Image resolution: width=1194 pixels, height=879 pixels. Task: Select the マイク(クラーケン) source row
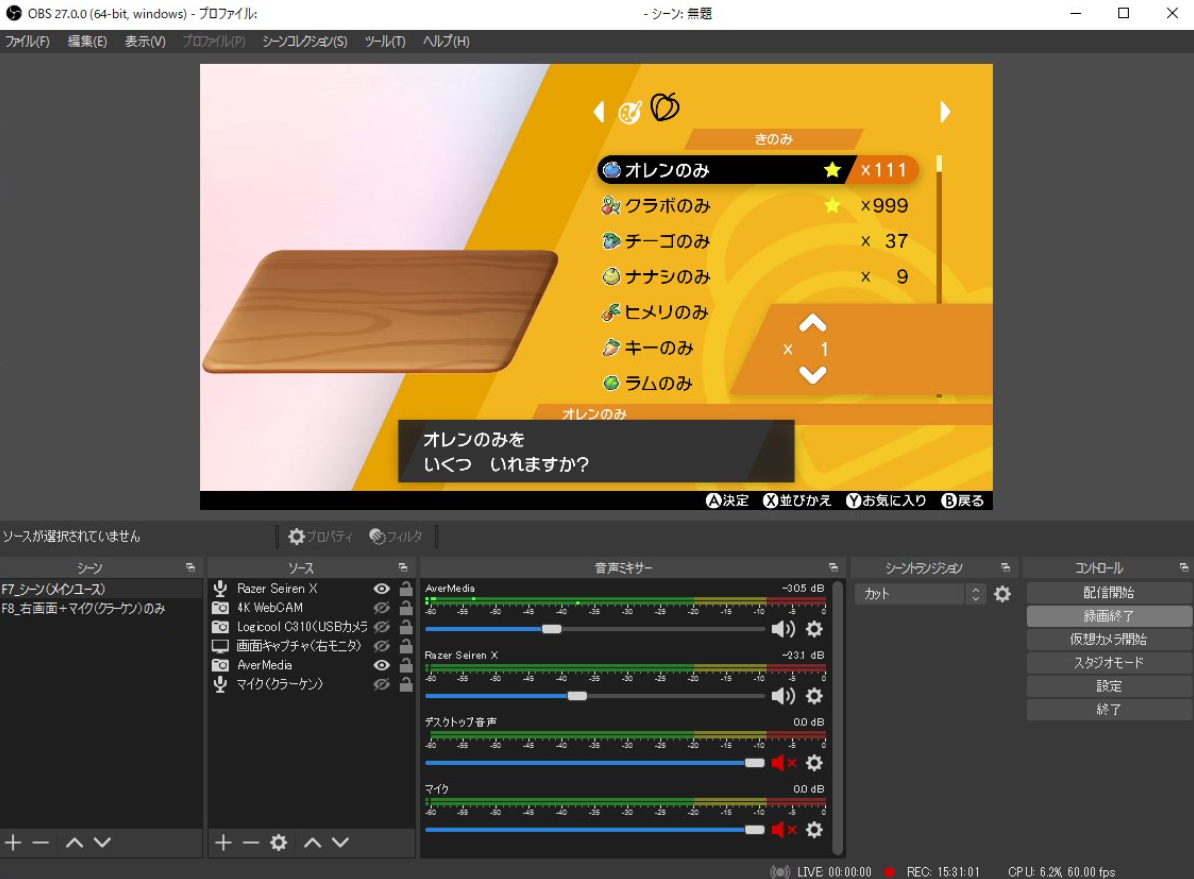[x=311, y=684]
